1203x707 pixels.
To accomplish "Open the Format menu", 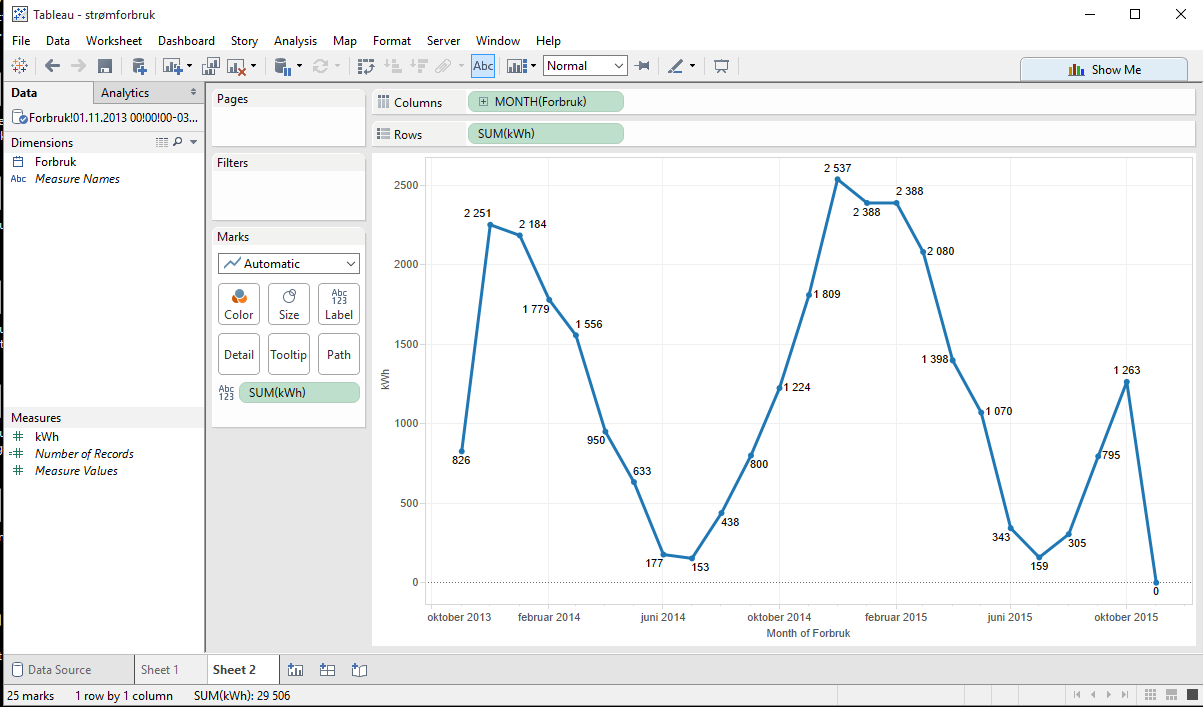I will pyautogui.click(x=392, y=41).
